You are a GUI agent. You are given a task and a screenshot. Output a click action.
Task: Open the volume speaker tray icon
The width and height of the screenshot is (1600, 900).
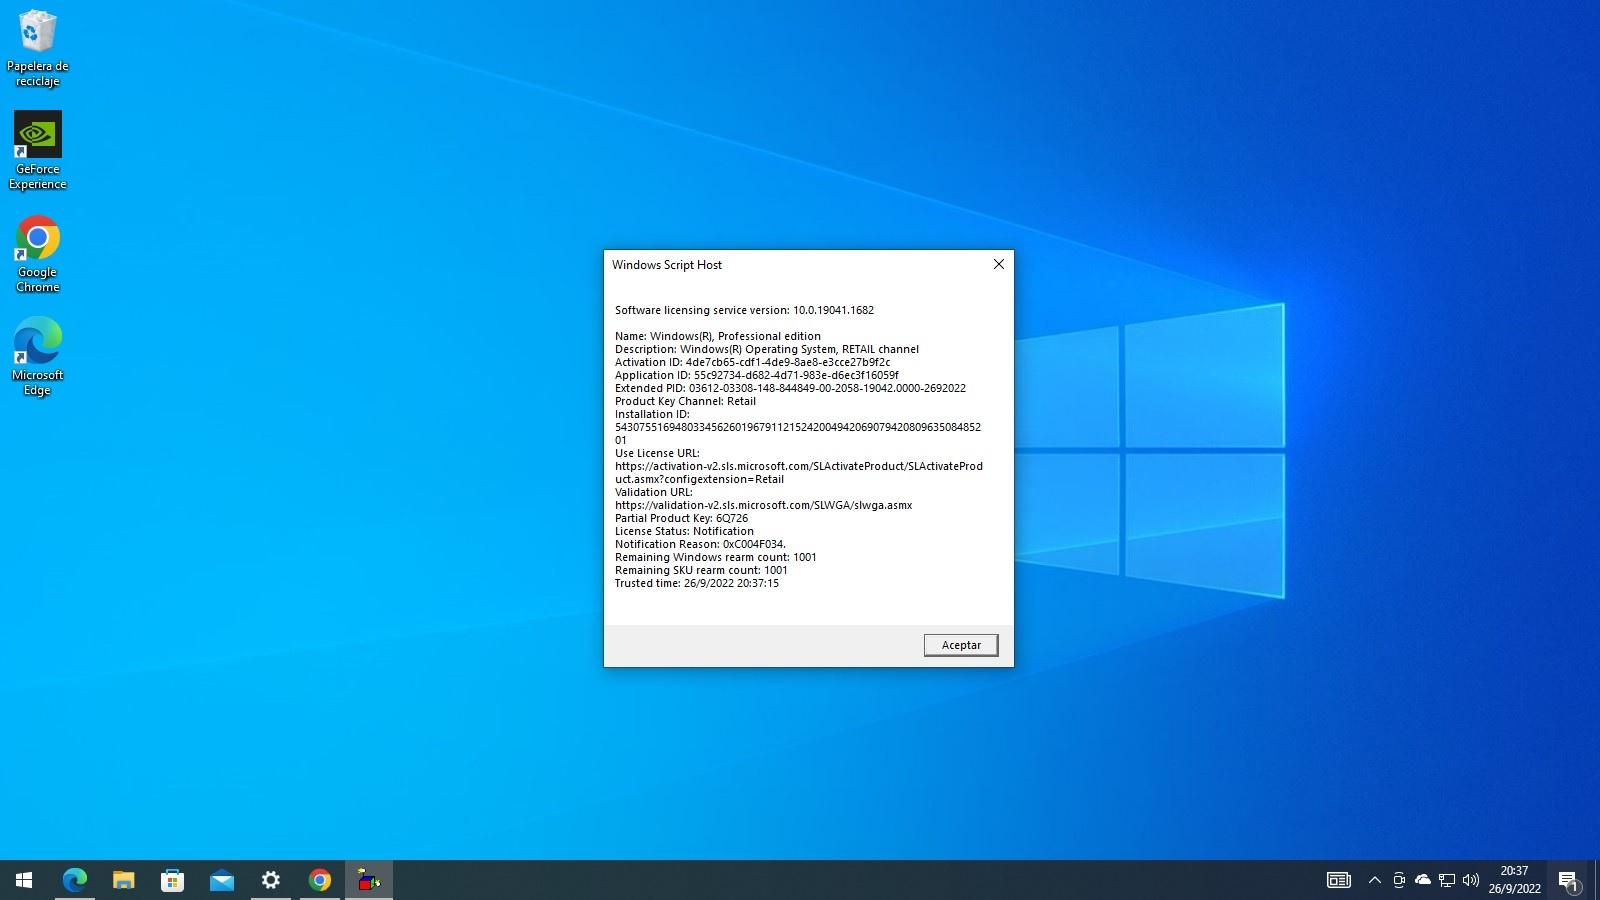point(1470,880)
